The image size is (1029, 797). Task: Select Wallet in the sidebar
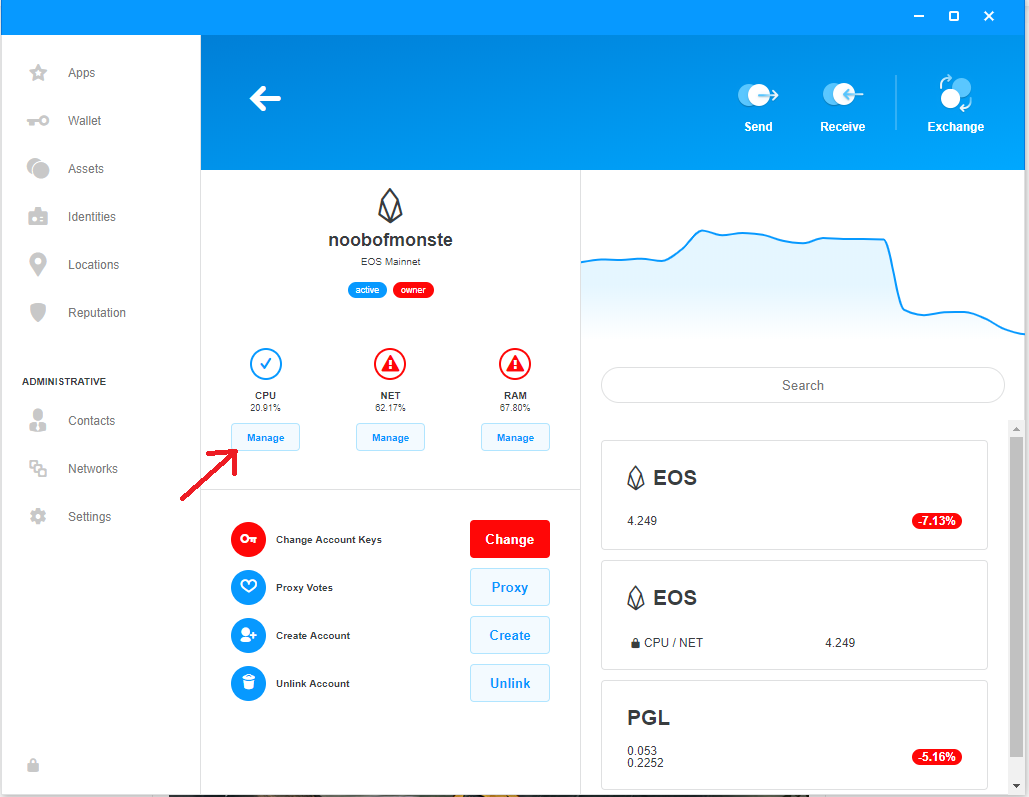pos(85,121)
